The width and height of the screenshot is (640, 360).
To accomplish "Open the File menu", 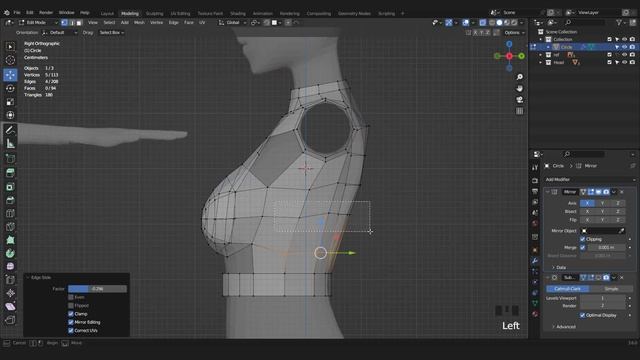I will coord(17,13).
